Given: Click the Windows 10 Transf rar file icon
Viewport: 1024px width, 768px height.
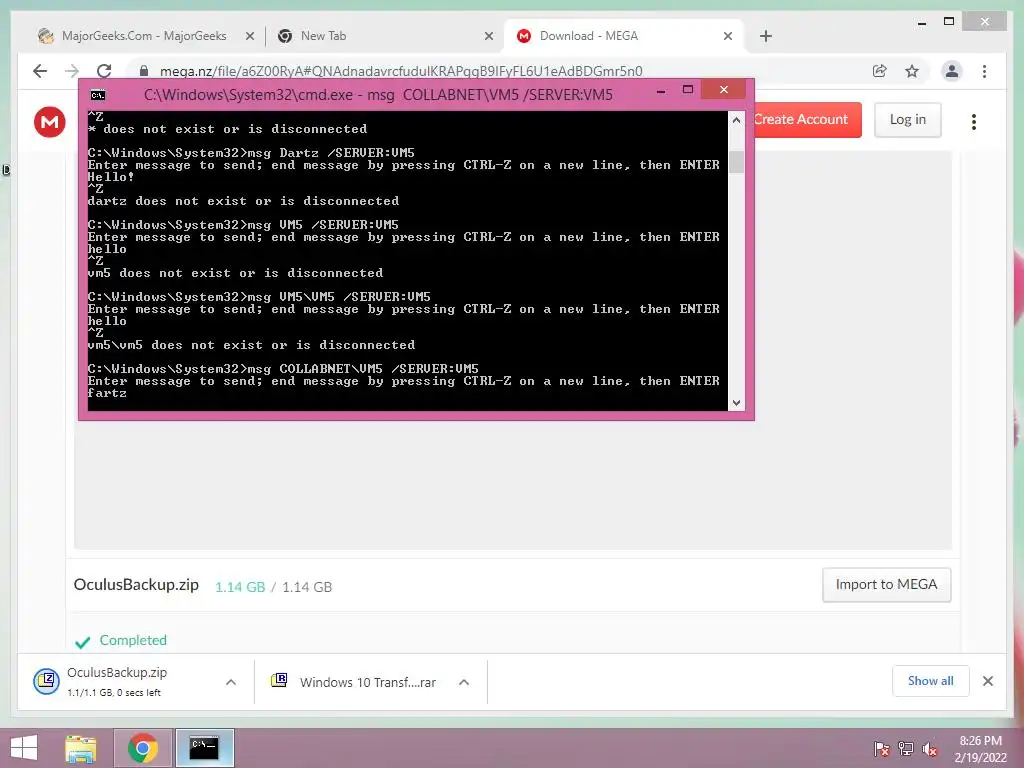Looking at the screenshot, I should 279,680.
